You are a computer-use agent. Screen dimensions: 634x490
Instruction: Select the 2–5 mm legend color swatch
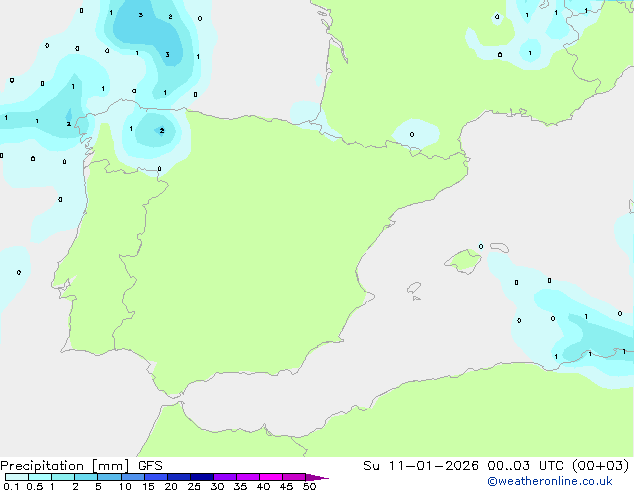86,477
